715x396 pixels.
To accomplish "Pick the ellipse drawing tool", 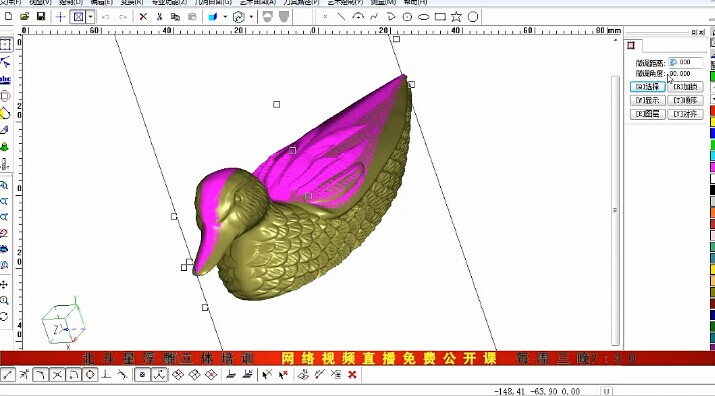I will pyautogui.click(x=424, y=17).
